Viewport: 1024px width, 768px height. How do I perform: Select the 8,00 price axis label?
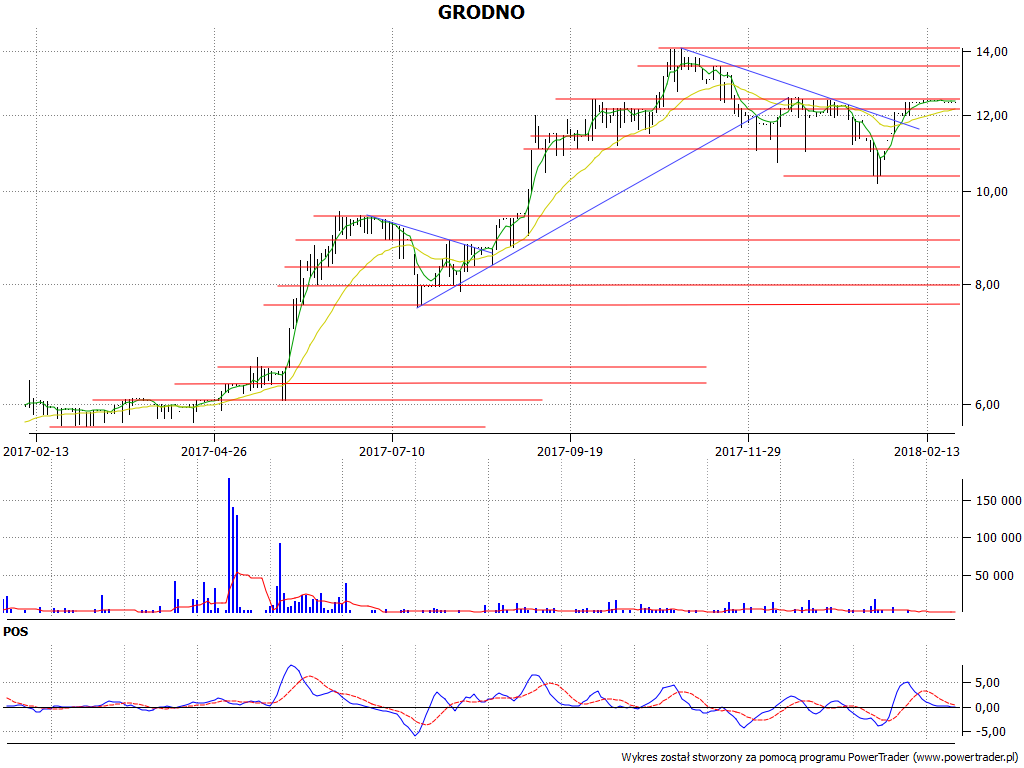988,285
